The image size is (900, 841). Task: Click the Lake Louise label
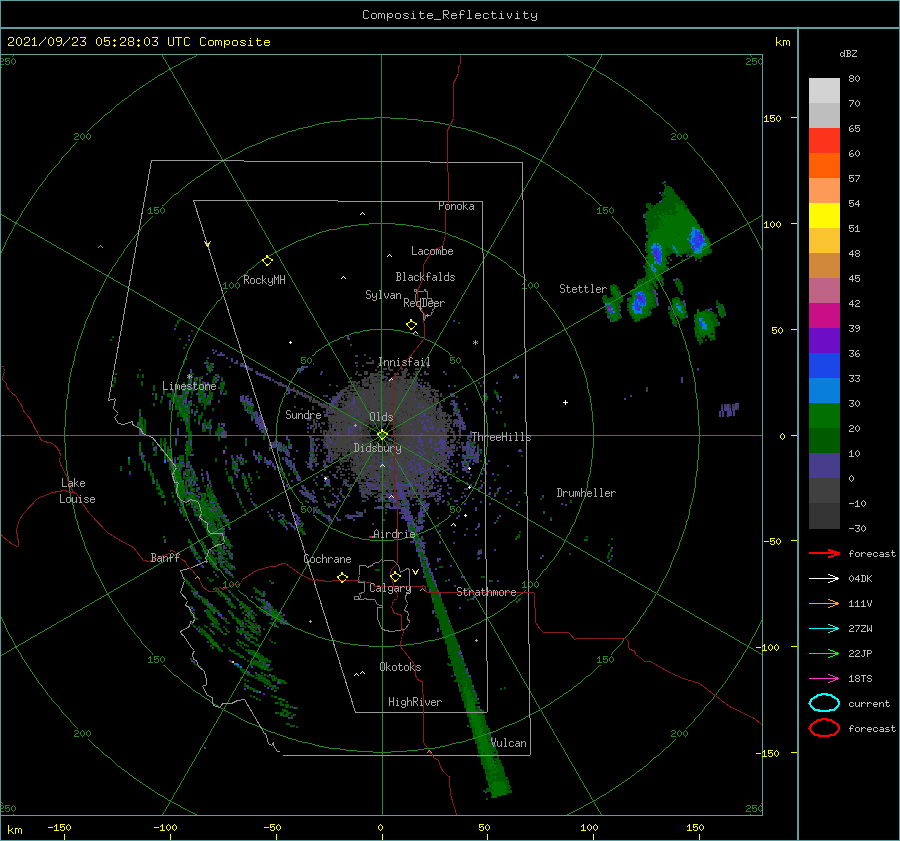pos(77,491)
